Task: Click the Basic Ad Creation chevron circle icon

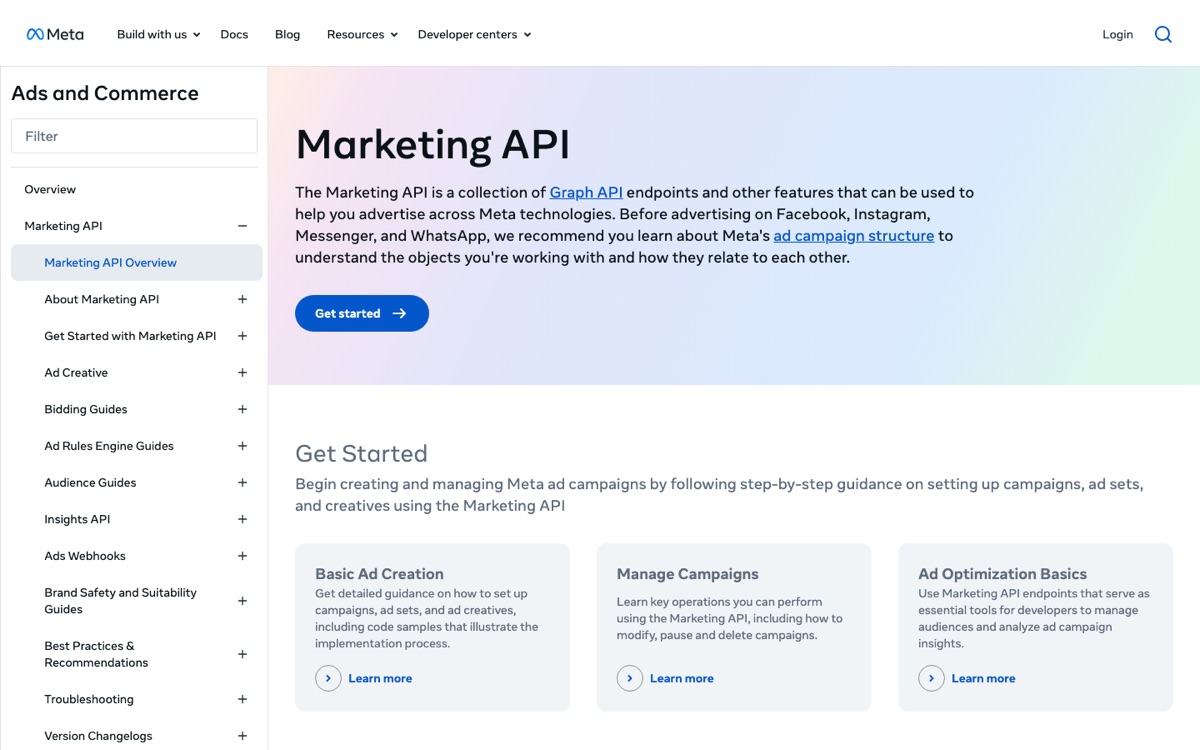Action: [x=328, y=678]
